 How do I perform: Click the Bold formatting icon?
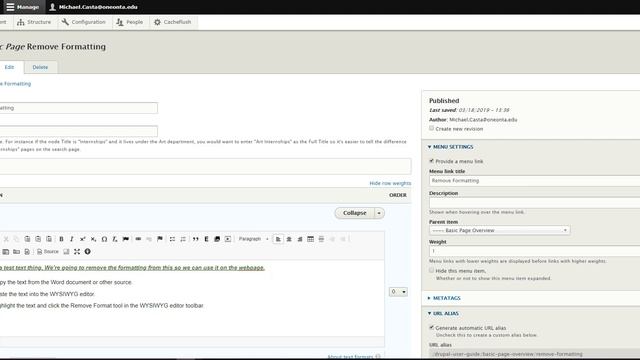click(x=61, y=239)
